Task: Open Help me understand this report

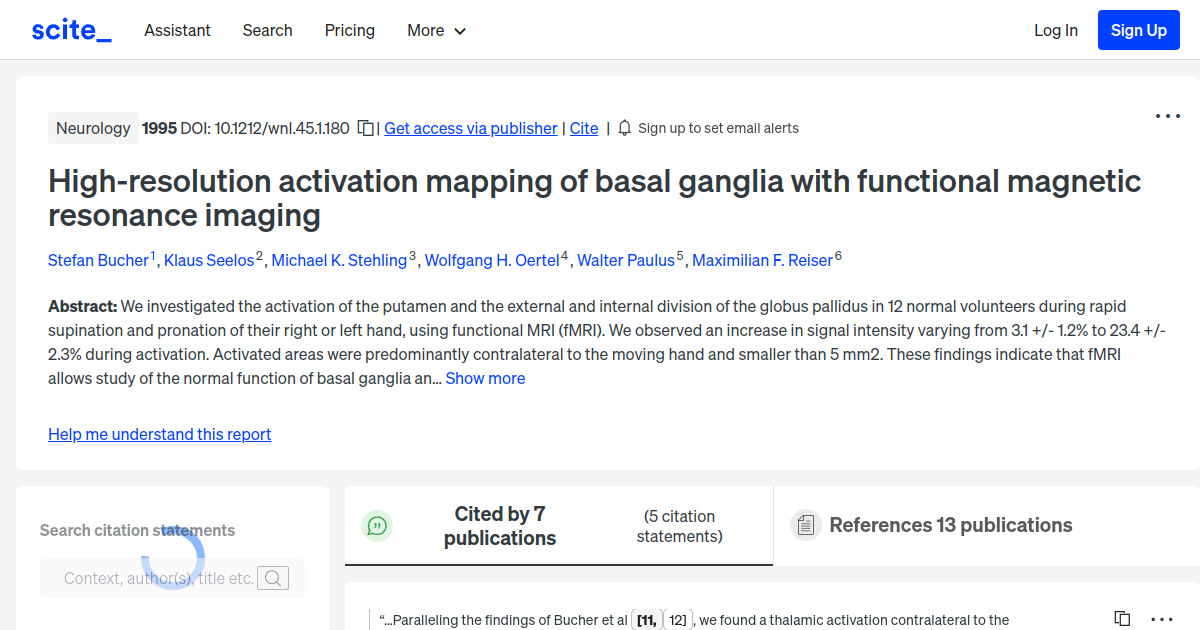Action: (x=159, y=434)
